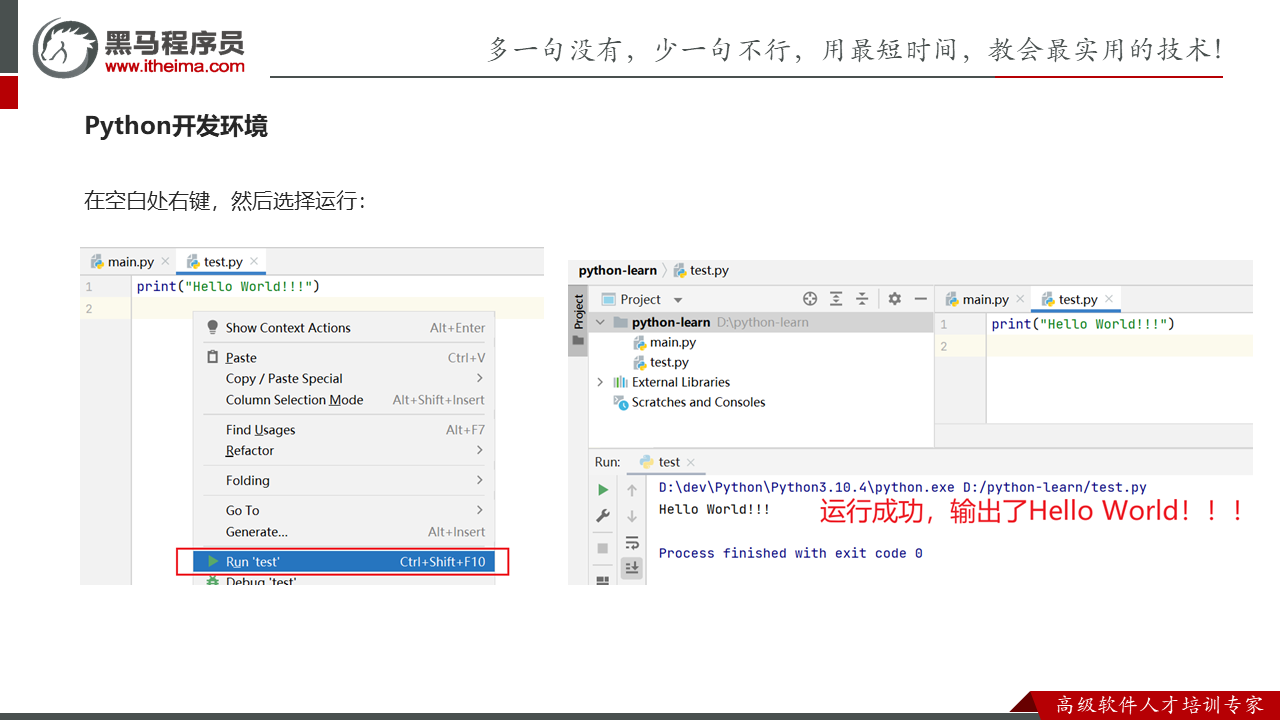This screenshot has height=720, width=1280.
Task: Toggle the vertical Project side tab
Action: point(578,312)
